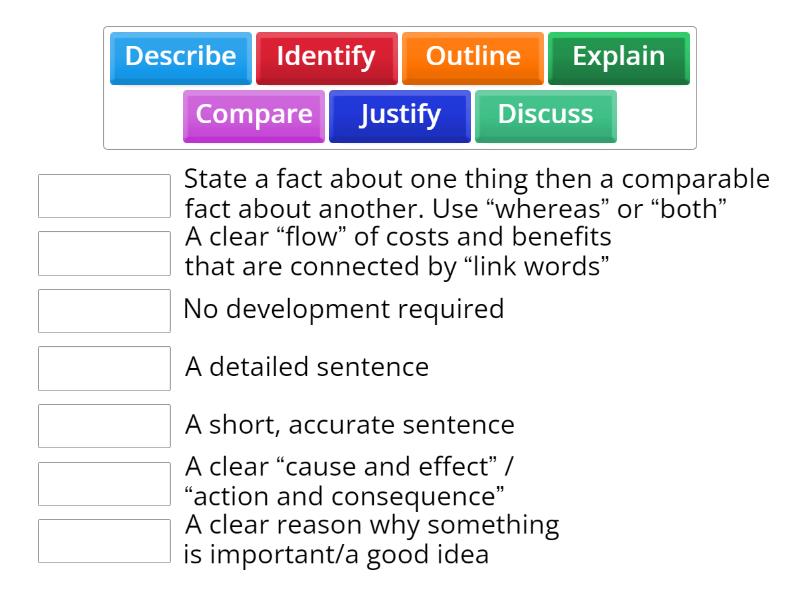Choose the "Explain" tile
The height and width of the screenshot is (600, 800).
point(618,57)
